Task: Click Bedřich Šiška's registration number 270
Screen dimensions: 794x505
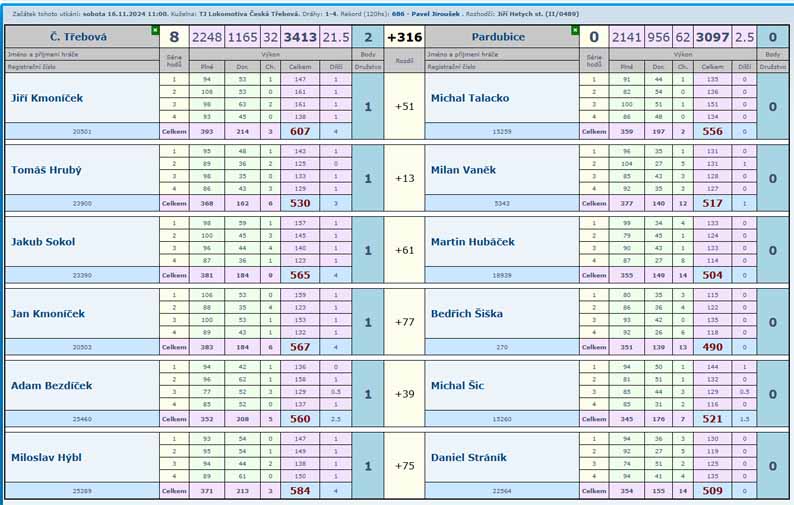Action: tap(502, 347)
